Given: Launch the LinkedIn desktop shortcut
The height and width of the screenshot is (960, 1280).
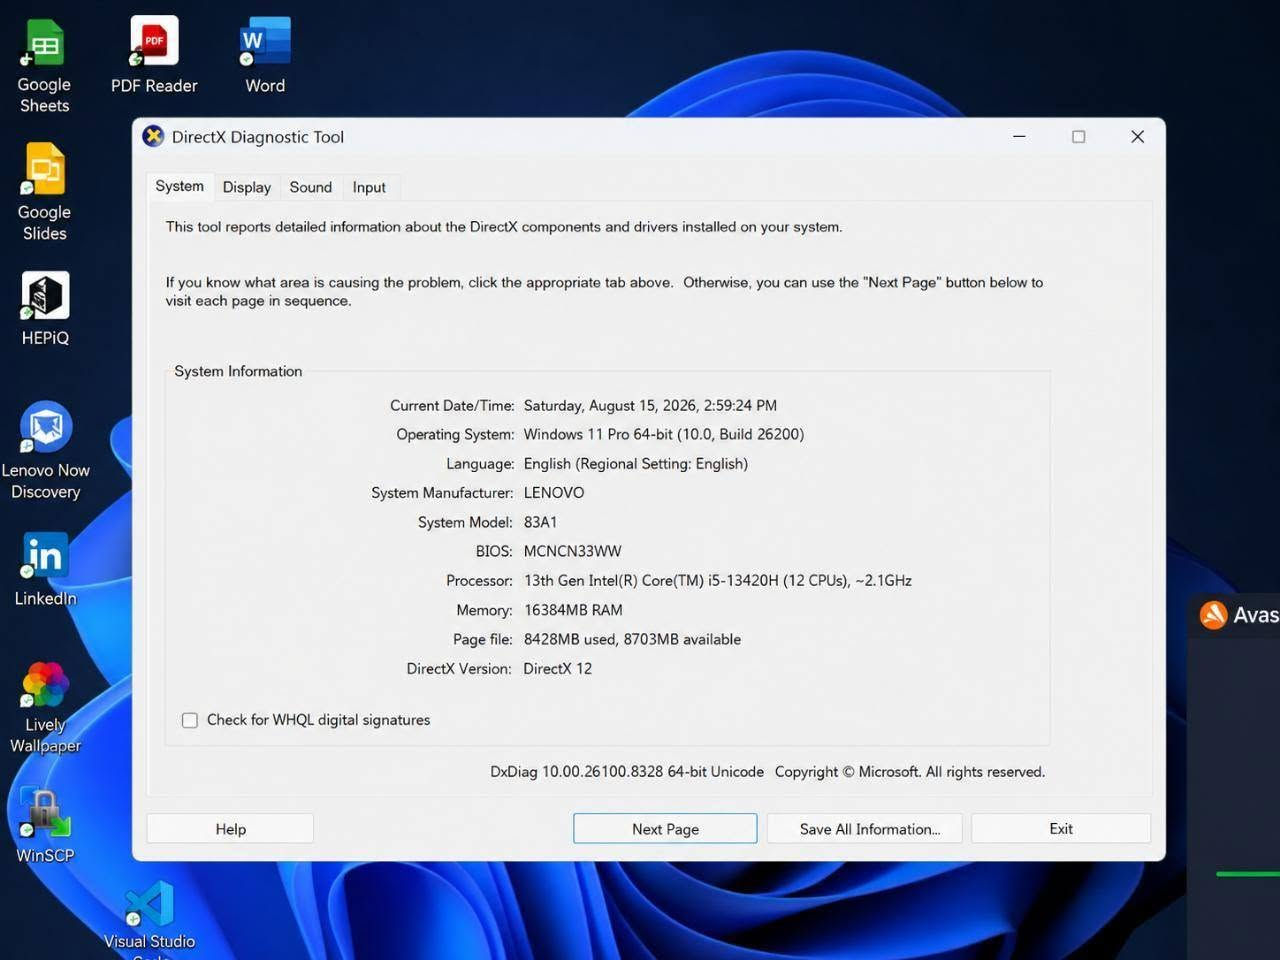Looking at the screenshot, I should coord(45,568).
